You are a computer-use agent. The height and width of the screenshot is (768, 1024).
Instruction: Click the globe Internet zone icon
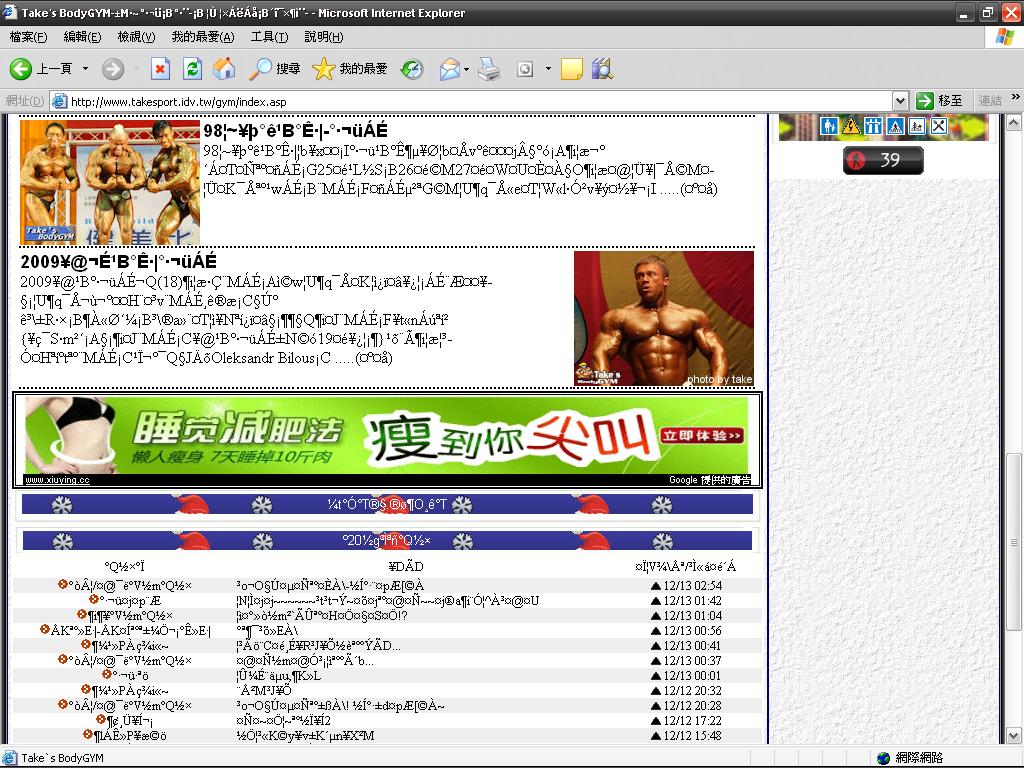pyautogui.click(x=884, y=758)
